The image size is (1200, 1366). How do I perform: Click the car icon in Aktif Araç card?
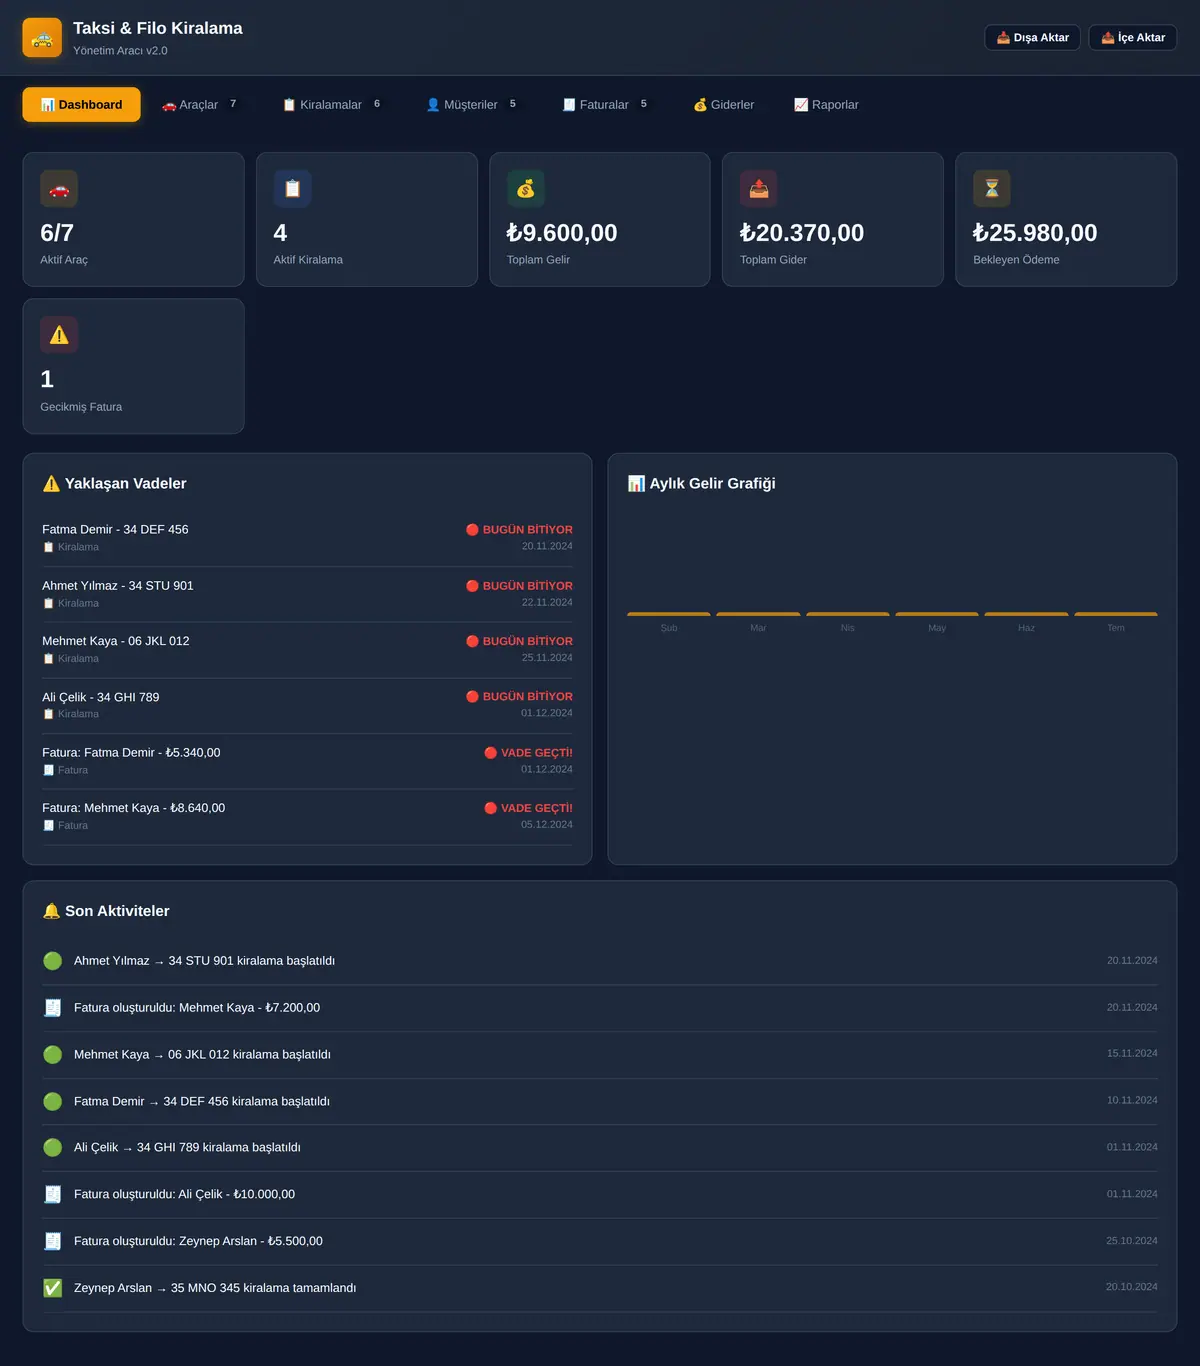(x=59, y=188)
